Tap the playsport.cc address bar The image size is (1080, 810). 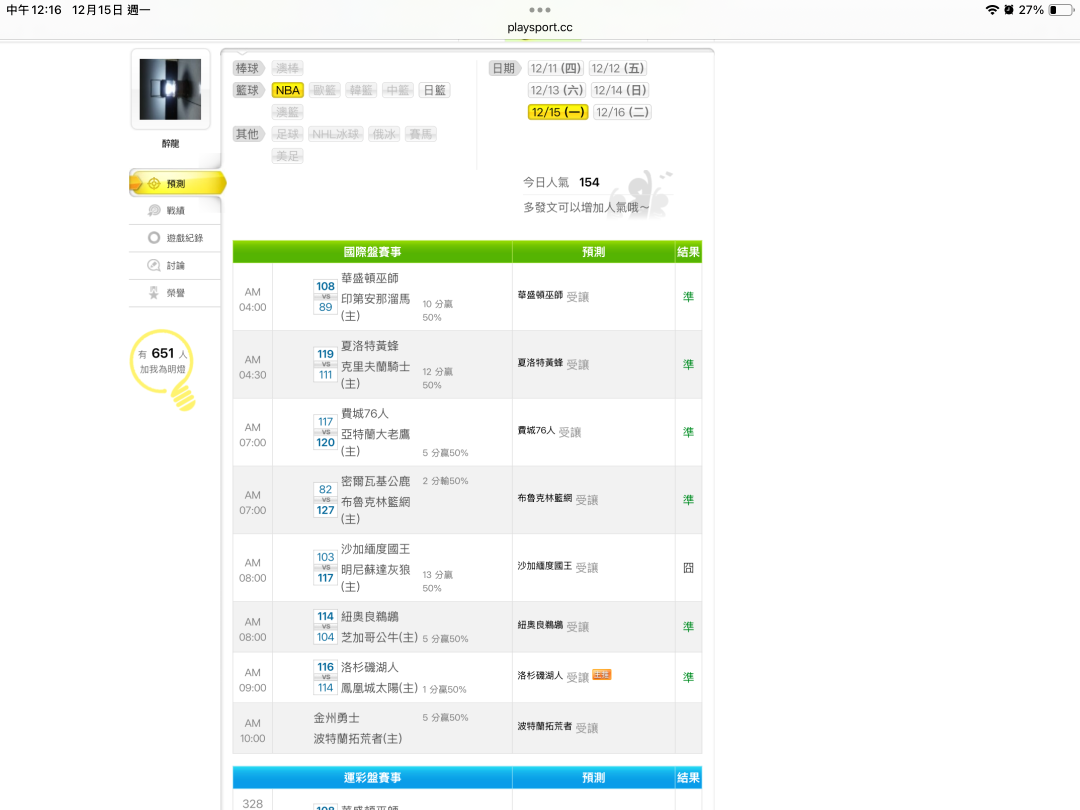click(540, 28)
